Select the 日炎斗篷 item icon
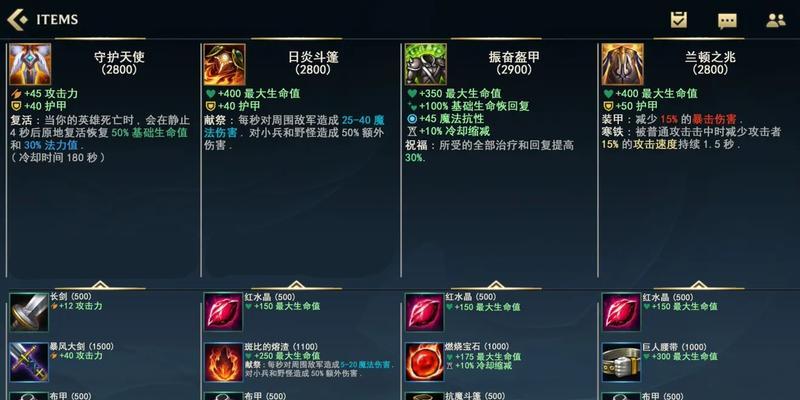Image resolution: width=800 pixels, height=400 pixels. [224, 64]
